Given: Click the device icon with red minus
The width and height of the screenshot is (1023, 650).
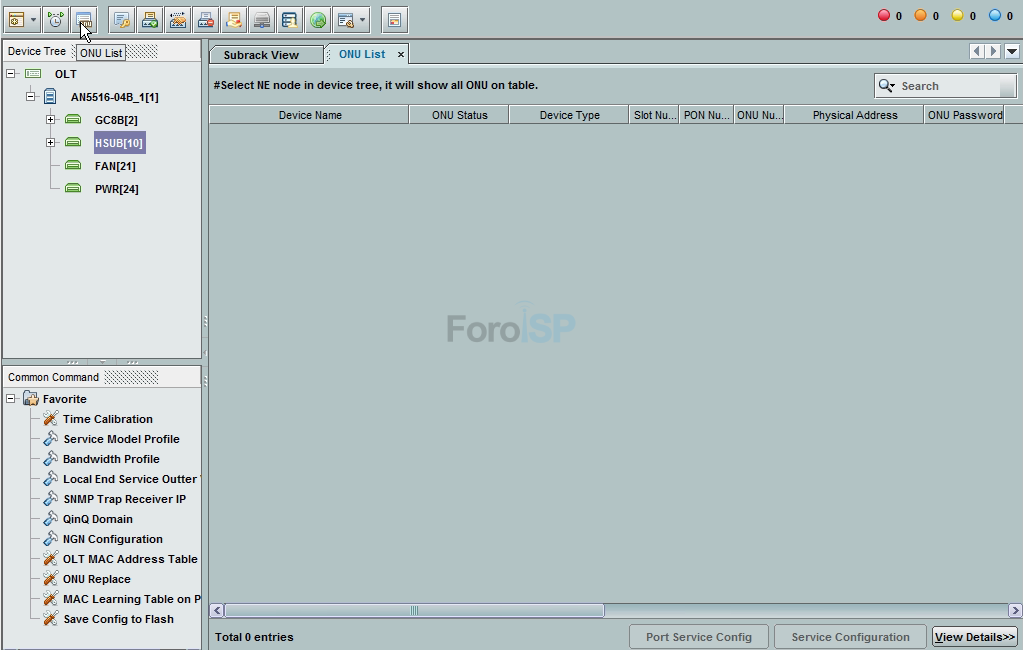Looking at the screenshot, I should coord(205,19).
